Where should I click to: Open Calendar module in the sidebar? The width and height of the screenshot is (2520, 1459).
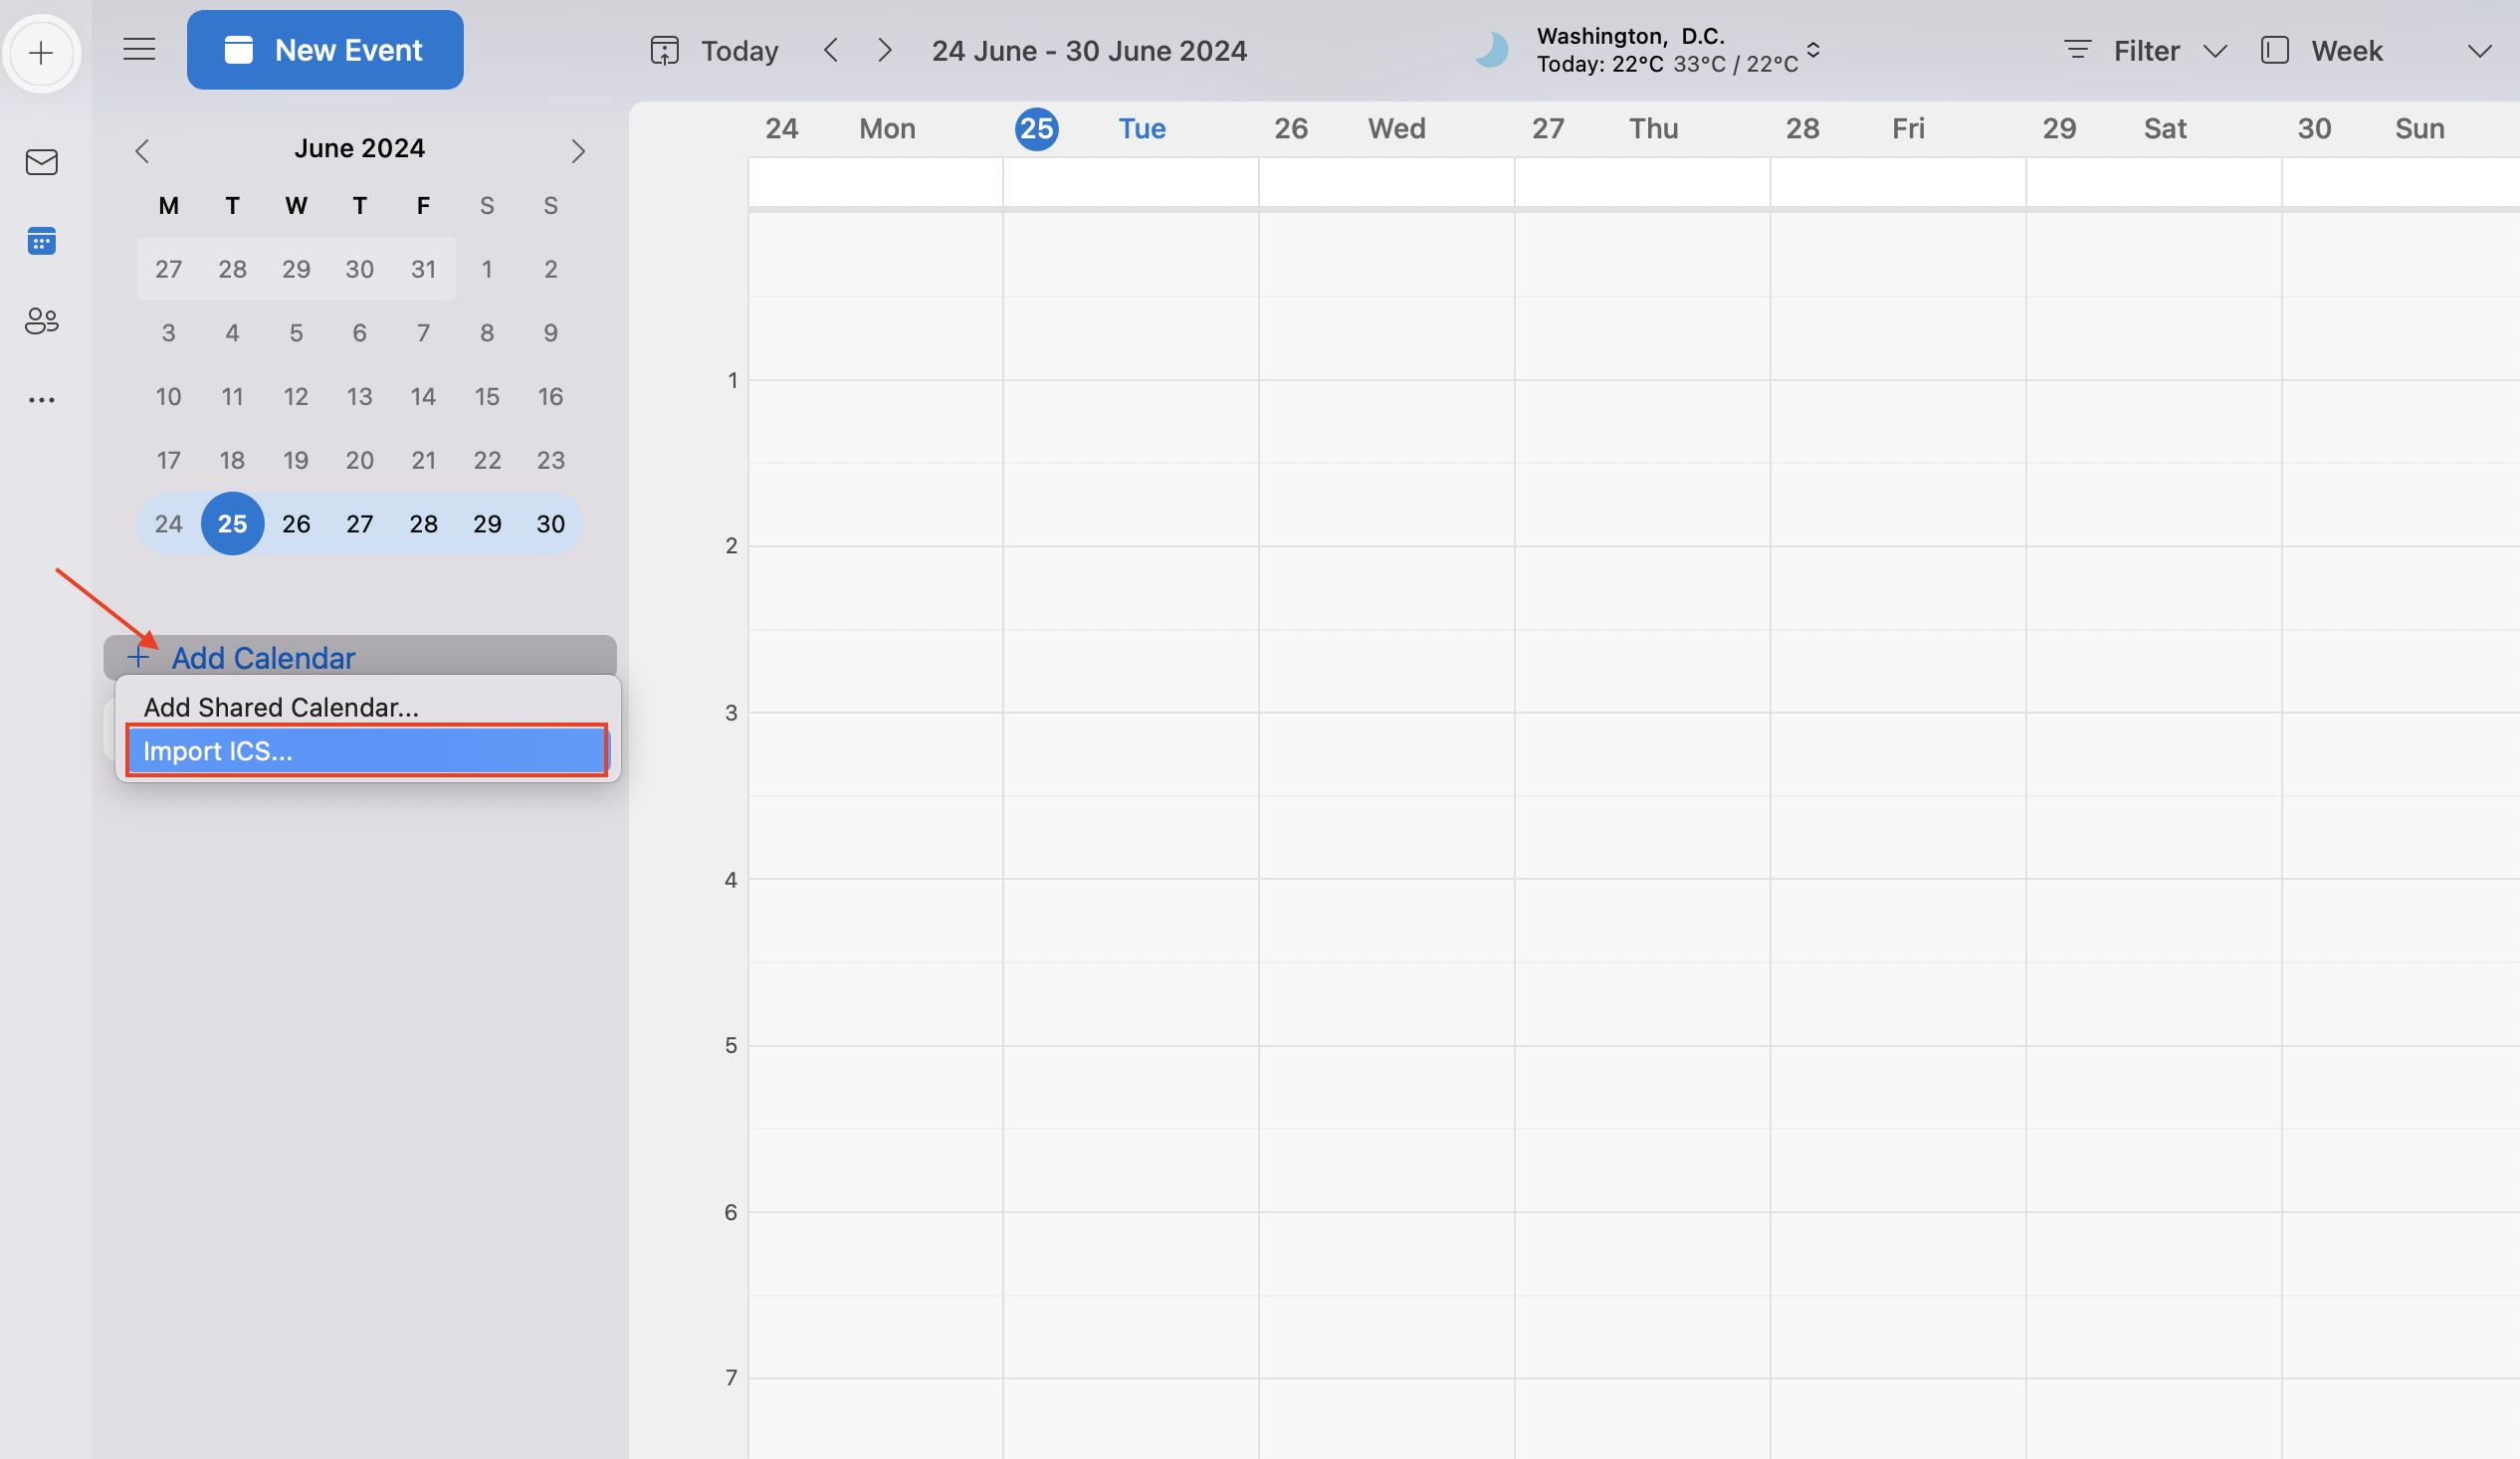[41, 241]
